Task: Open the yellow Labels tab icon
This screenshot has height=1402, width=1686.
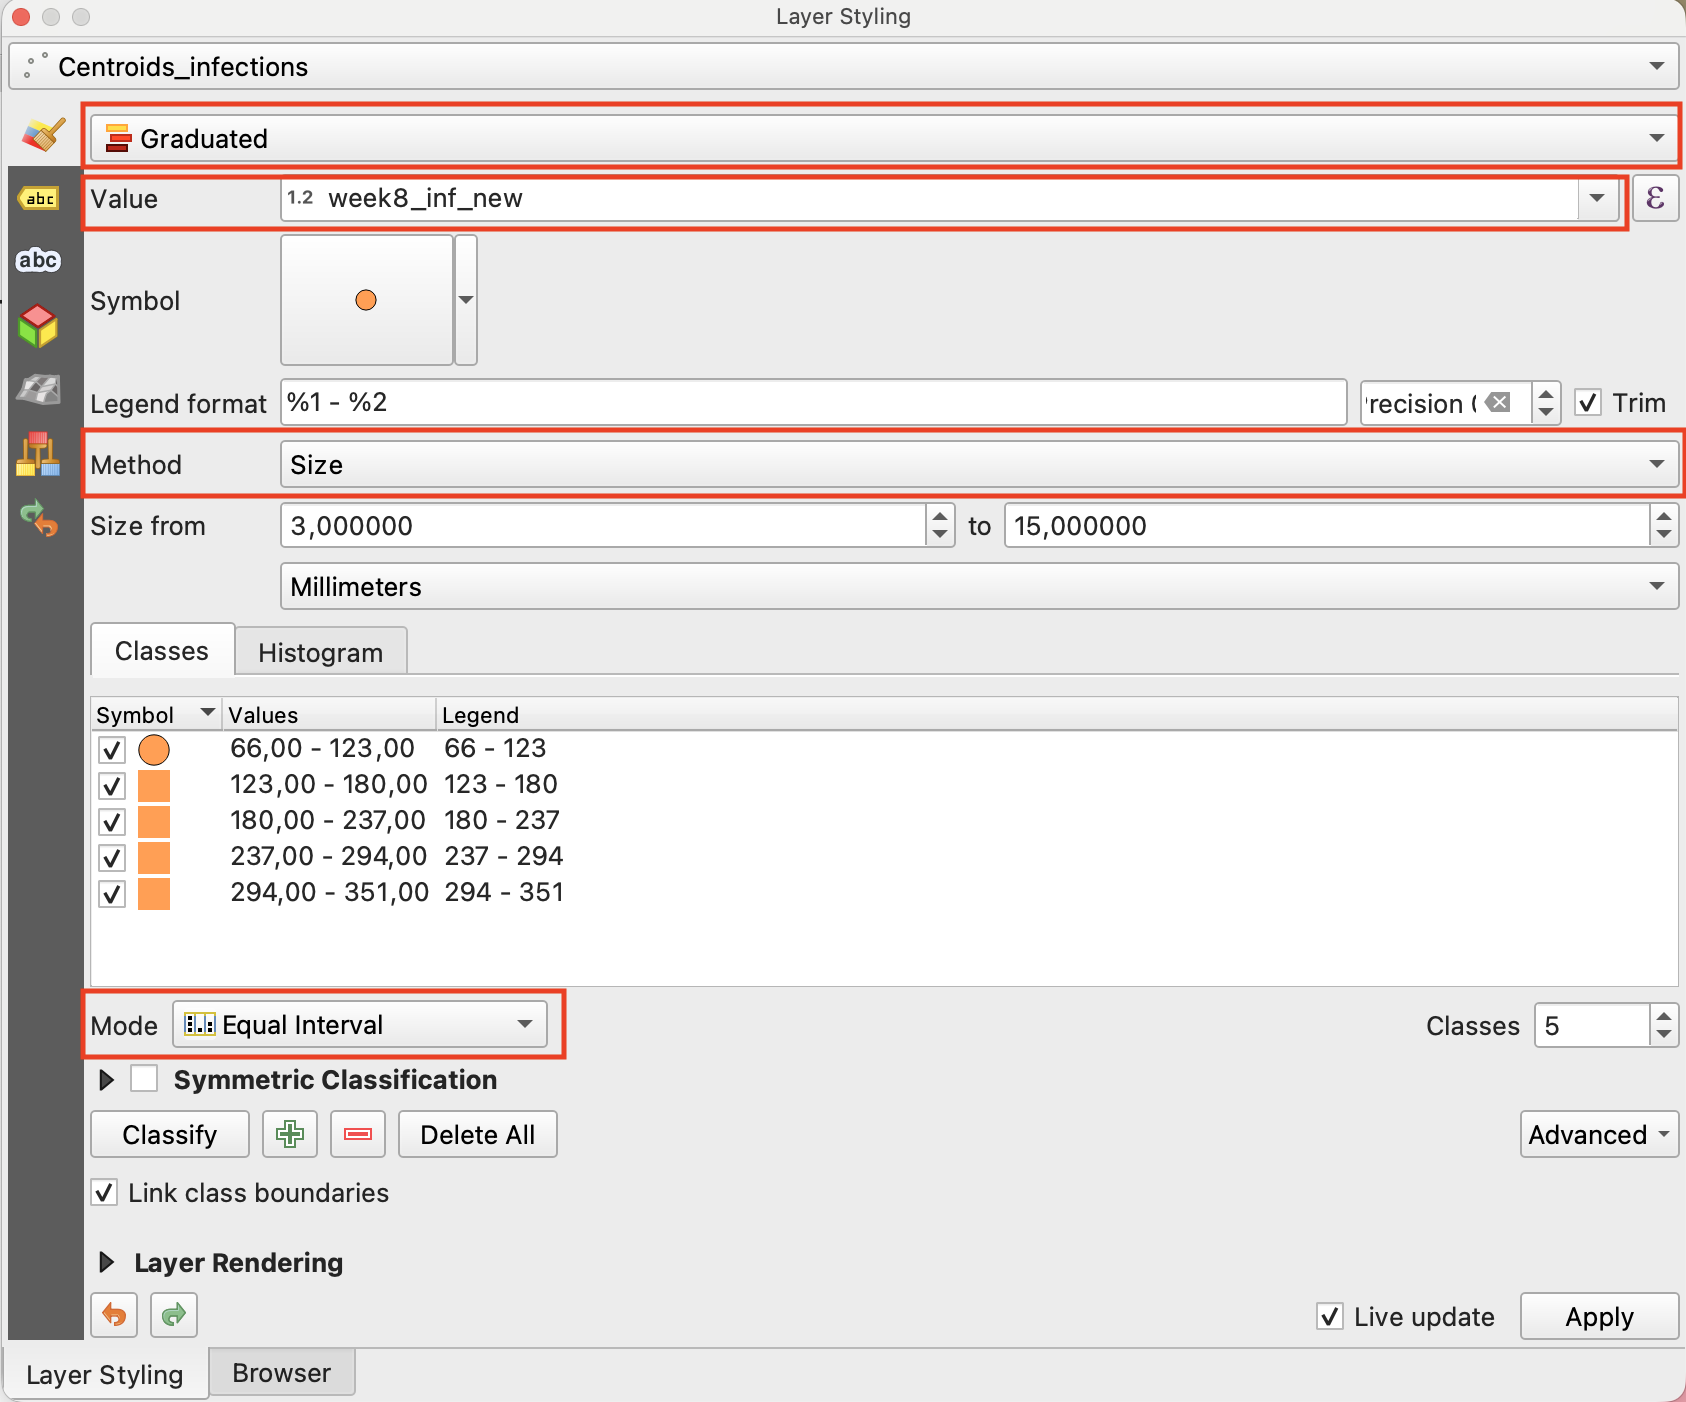Action: (x=39, y=199)
